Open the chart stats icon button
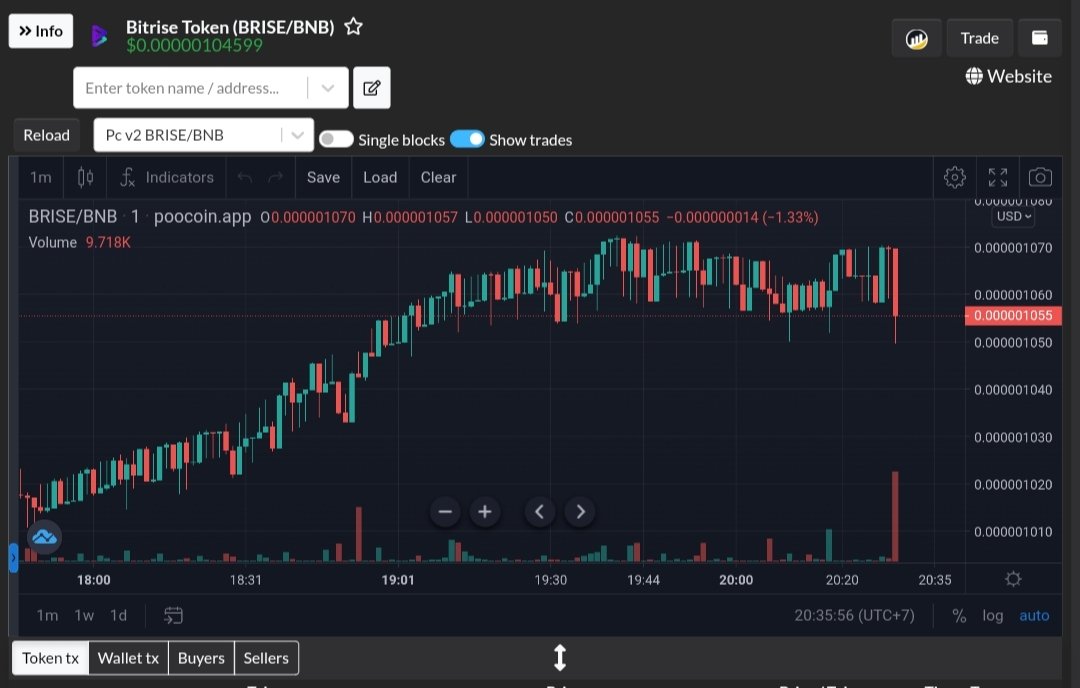The height and width of the screenshot is (688, 1080). click(x=916, y=39)
